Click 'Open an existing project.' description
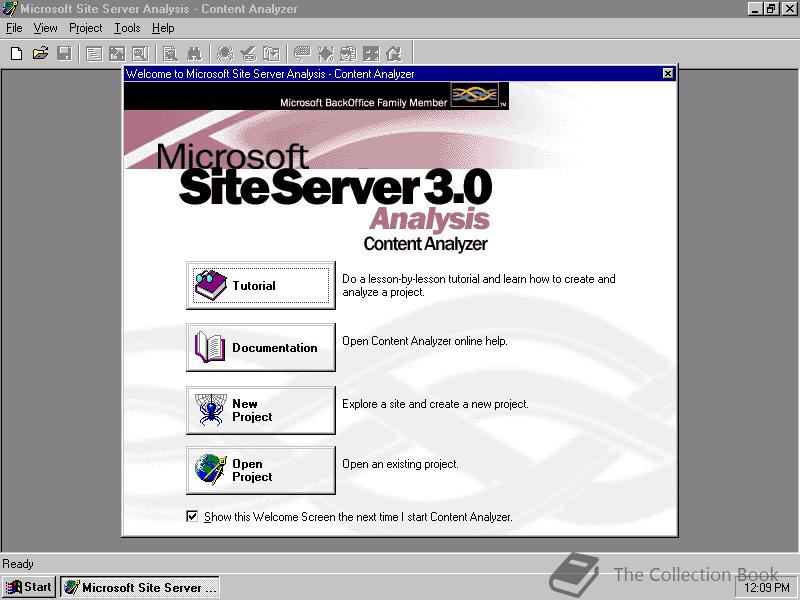800x600 pixels. (400, 464)
